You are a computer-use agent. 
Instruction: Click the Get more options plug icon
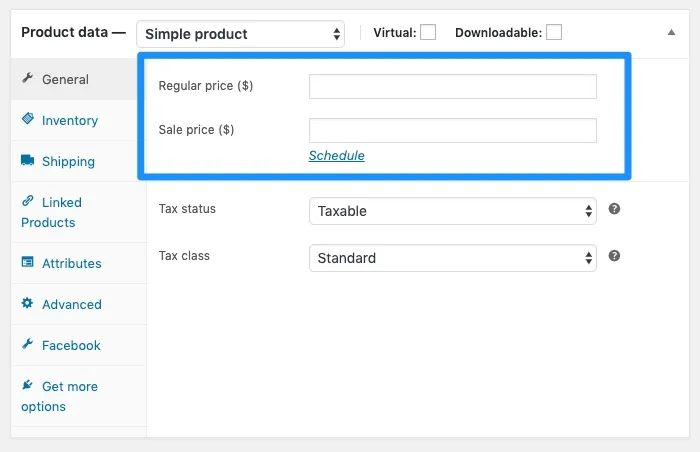28,386
